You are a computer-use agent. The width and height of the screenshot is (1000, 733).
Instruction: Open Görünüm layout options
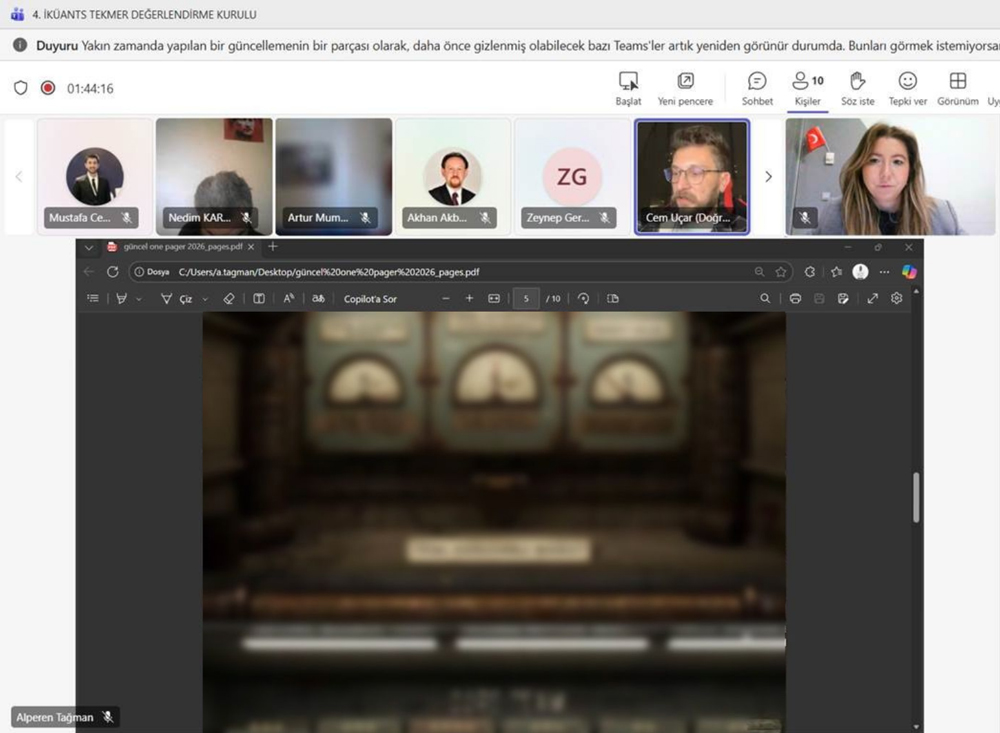957,87
